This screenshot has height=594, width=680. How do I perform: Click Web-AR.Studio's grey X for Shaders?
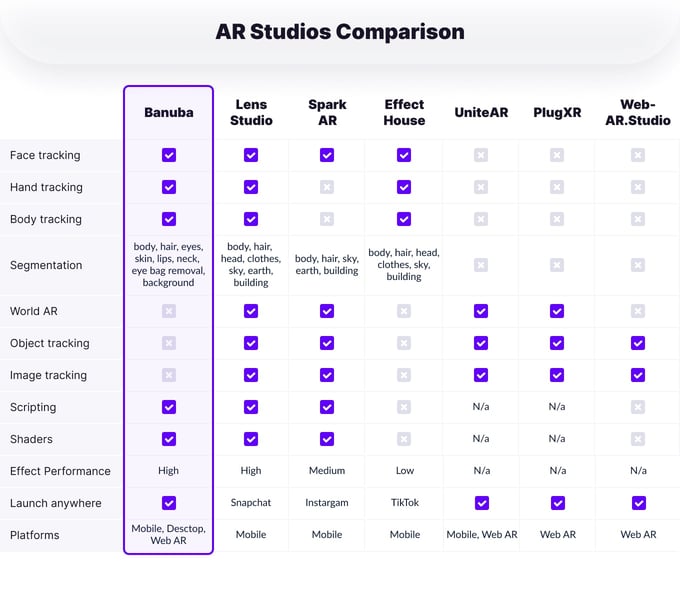pos(638,439)
